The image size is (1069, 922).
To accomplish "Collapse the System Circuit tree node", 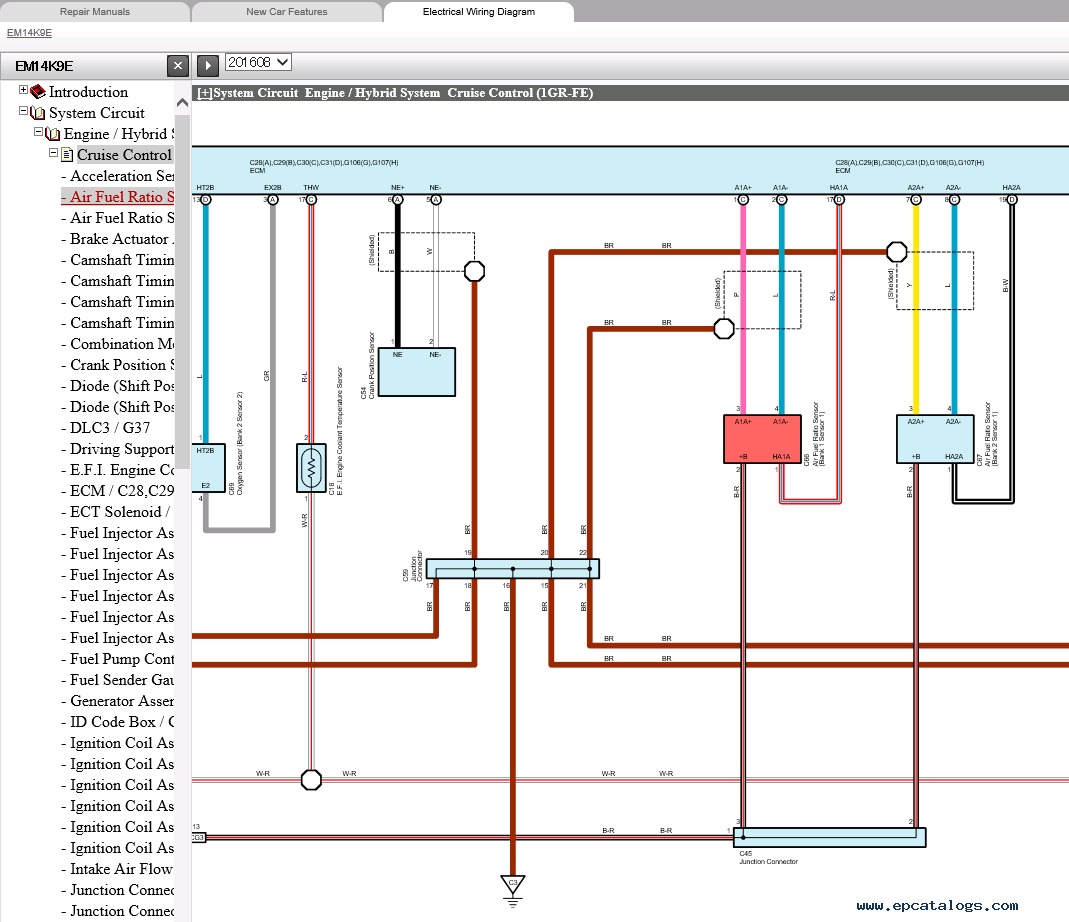I will pyautogui.click(x=24, y=112).
